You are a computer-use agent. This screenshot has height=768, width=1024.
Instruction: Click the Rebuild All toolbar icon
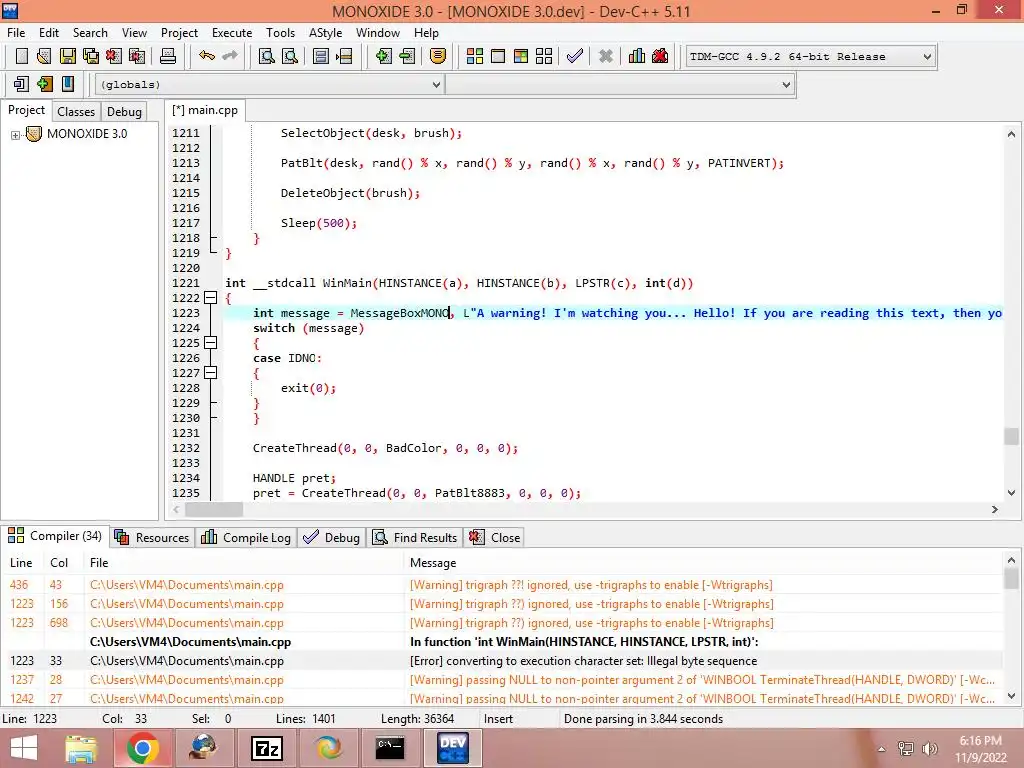[544, 56]
